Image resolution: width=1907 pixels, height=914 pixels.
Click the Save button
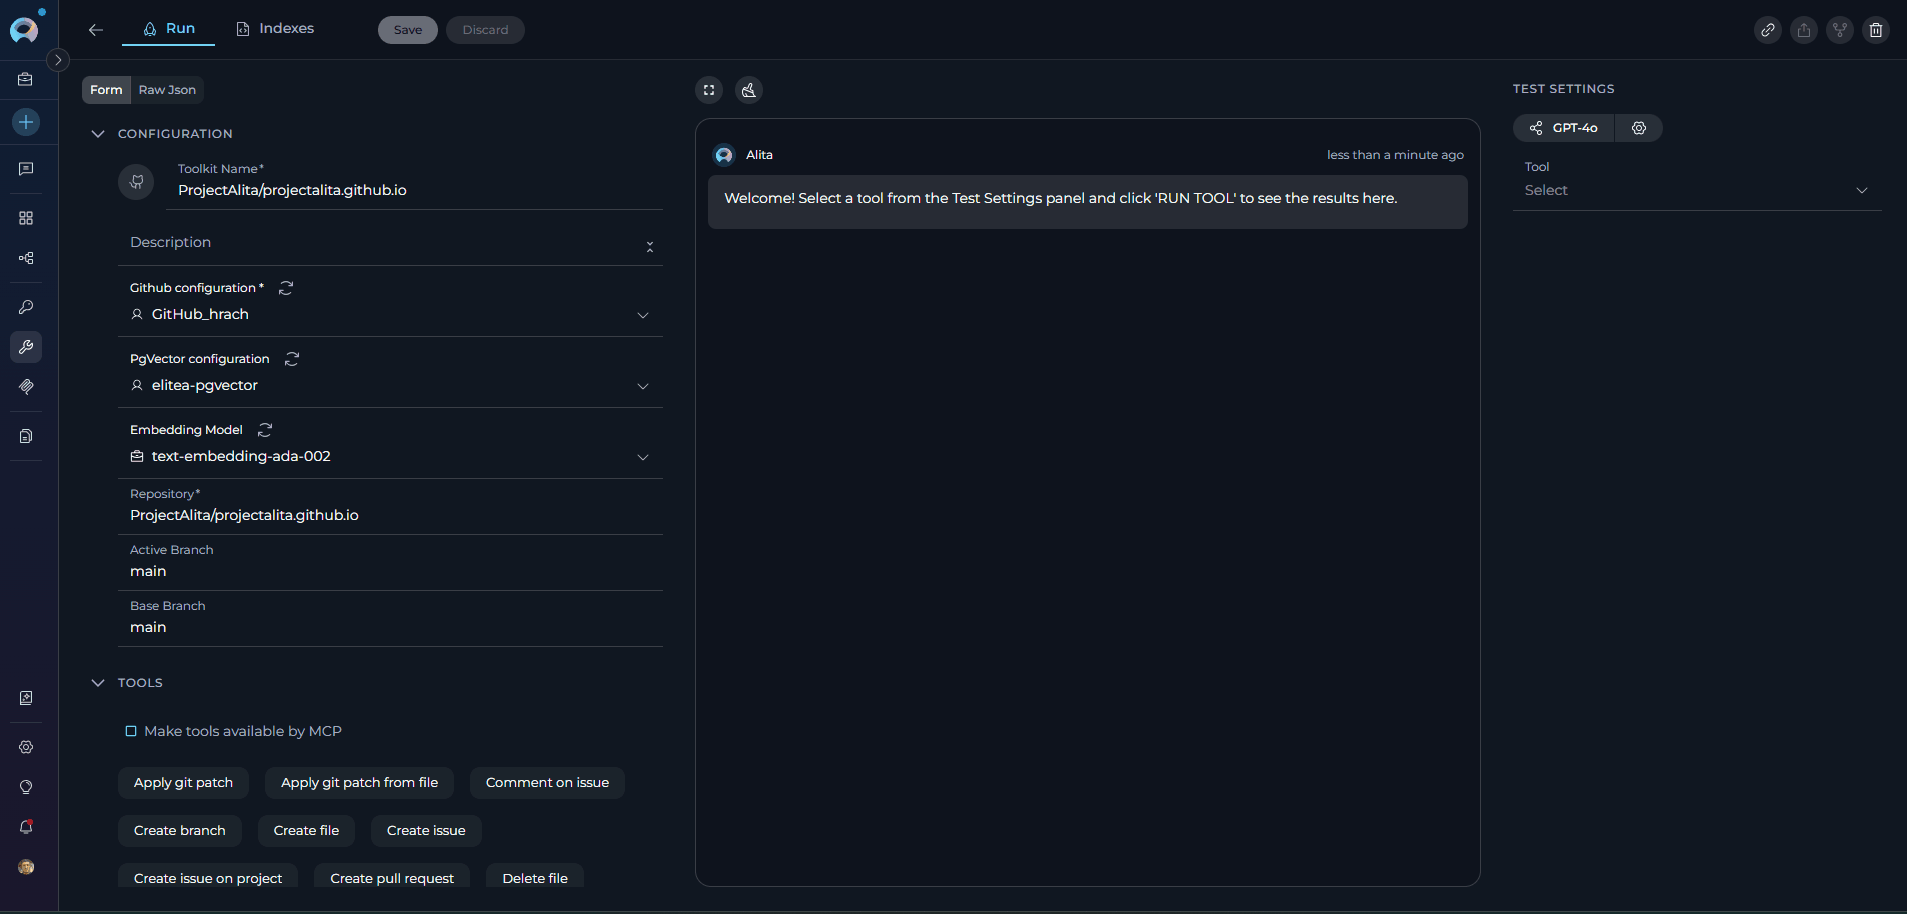point(407,30)
